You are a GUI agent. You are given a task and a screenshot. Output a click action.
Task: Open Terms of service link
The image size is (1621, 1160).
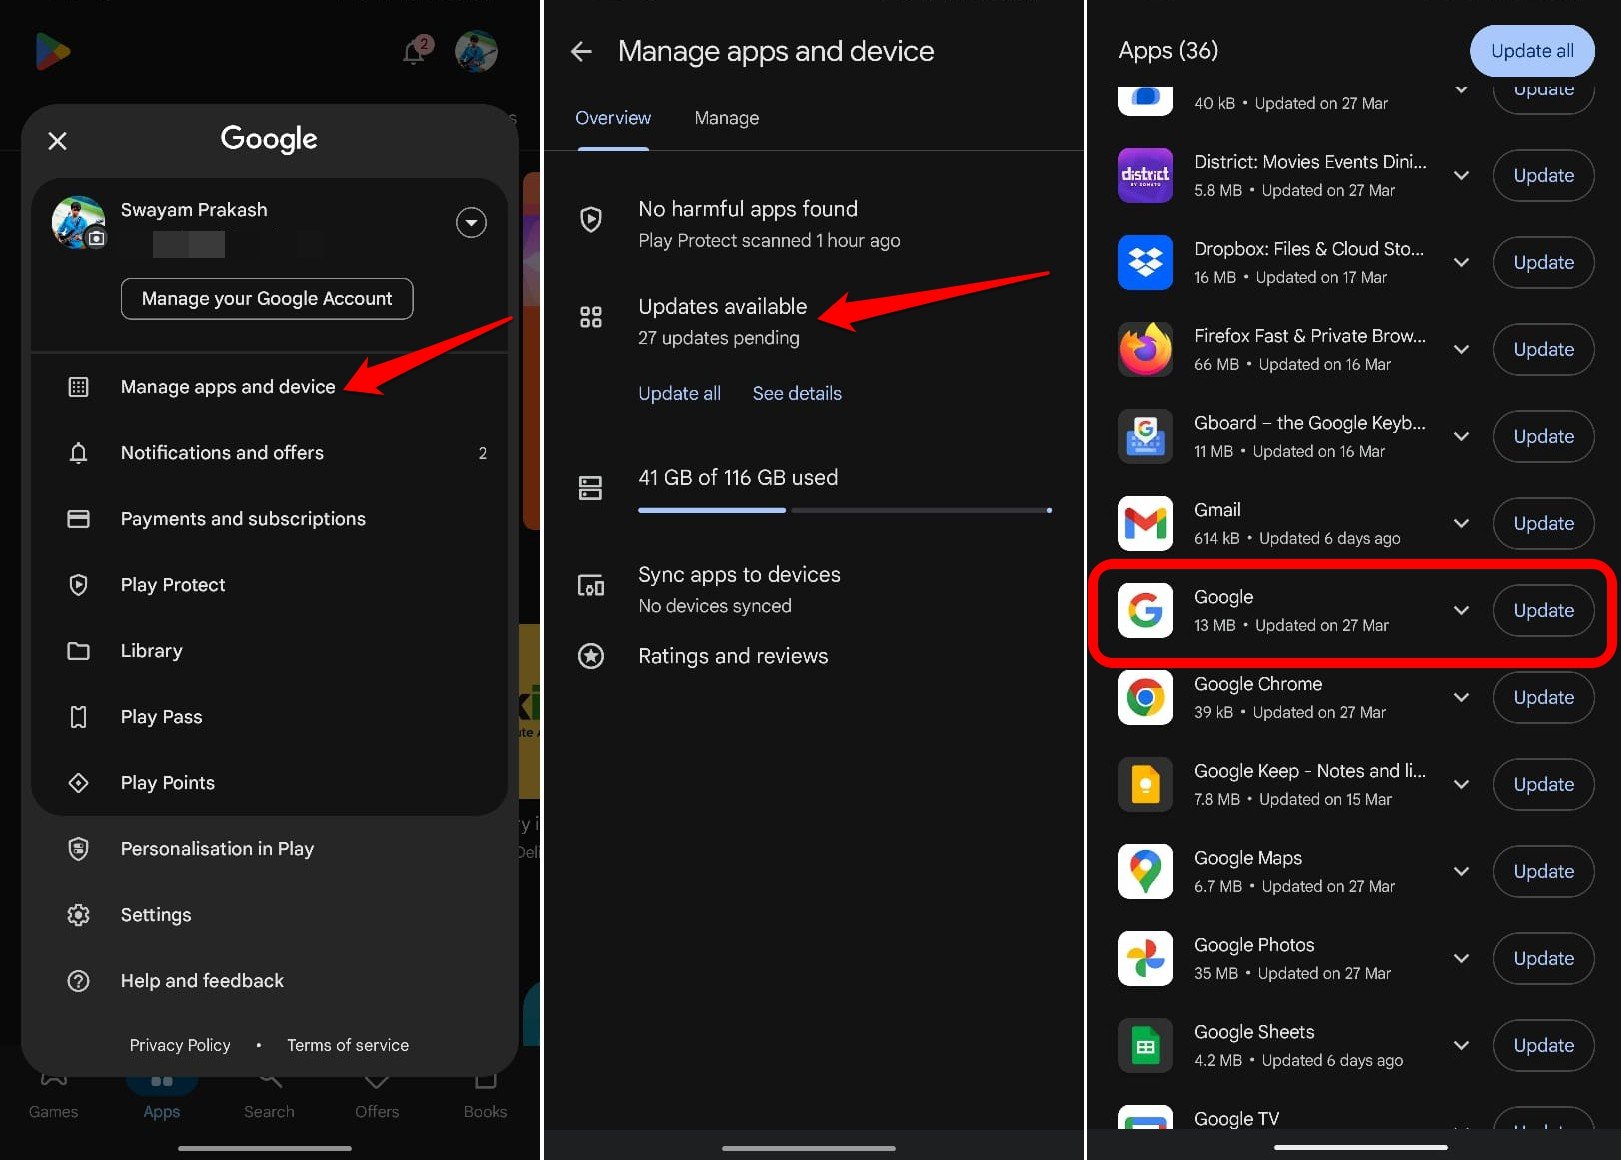click(x=347, y=1044)
